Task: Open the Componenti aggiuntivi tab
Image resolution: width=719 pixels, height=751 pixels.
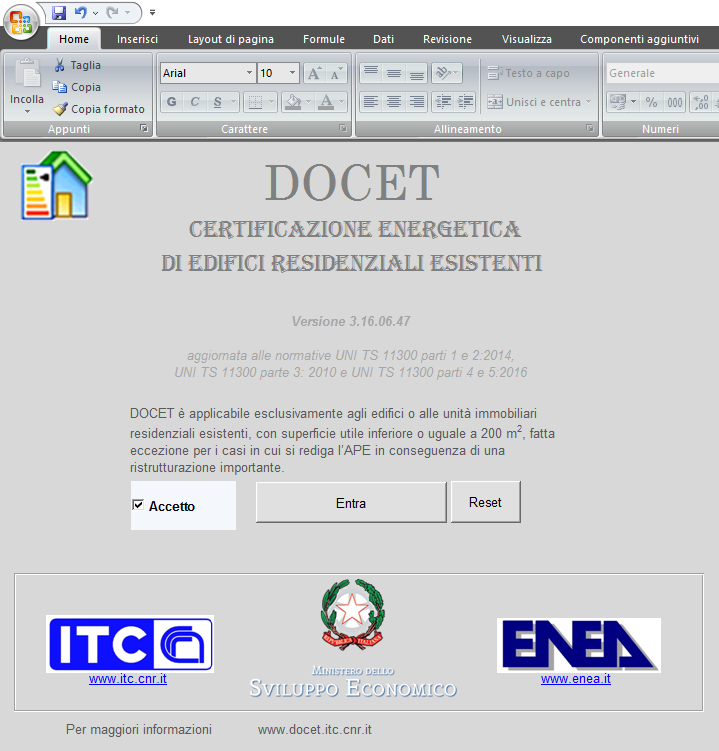Action: point(639,39)
